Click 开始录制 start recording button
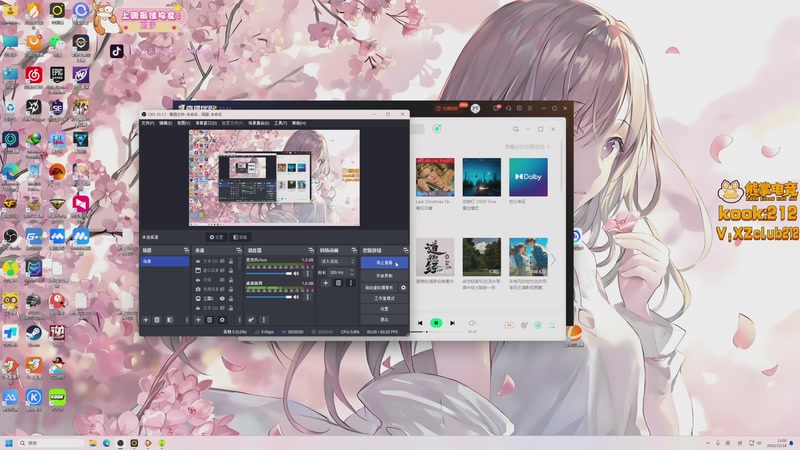This screenshot has width=800, height=450. tap(384, 276)
